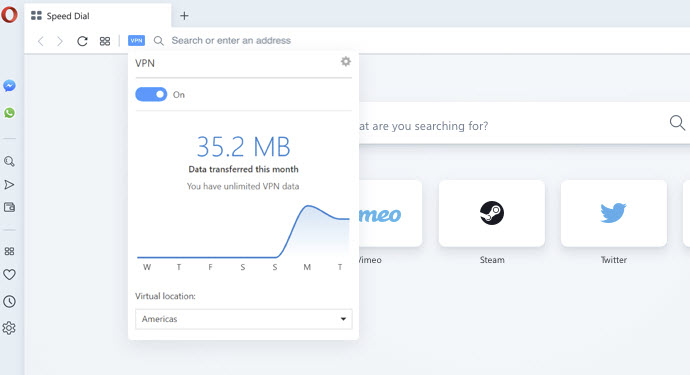This screenshot has width=690, height=375.
Task: Click the address bar search field
Action: [x=422, y=40]
